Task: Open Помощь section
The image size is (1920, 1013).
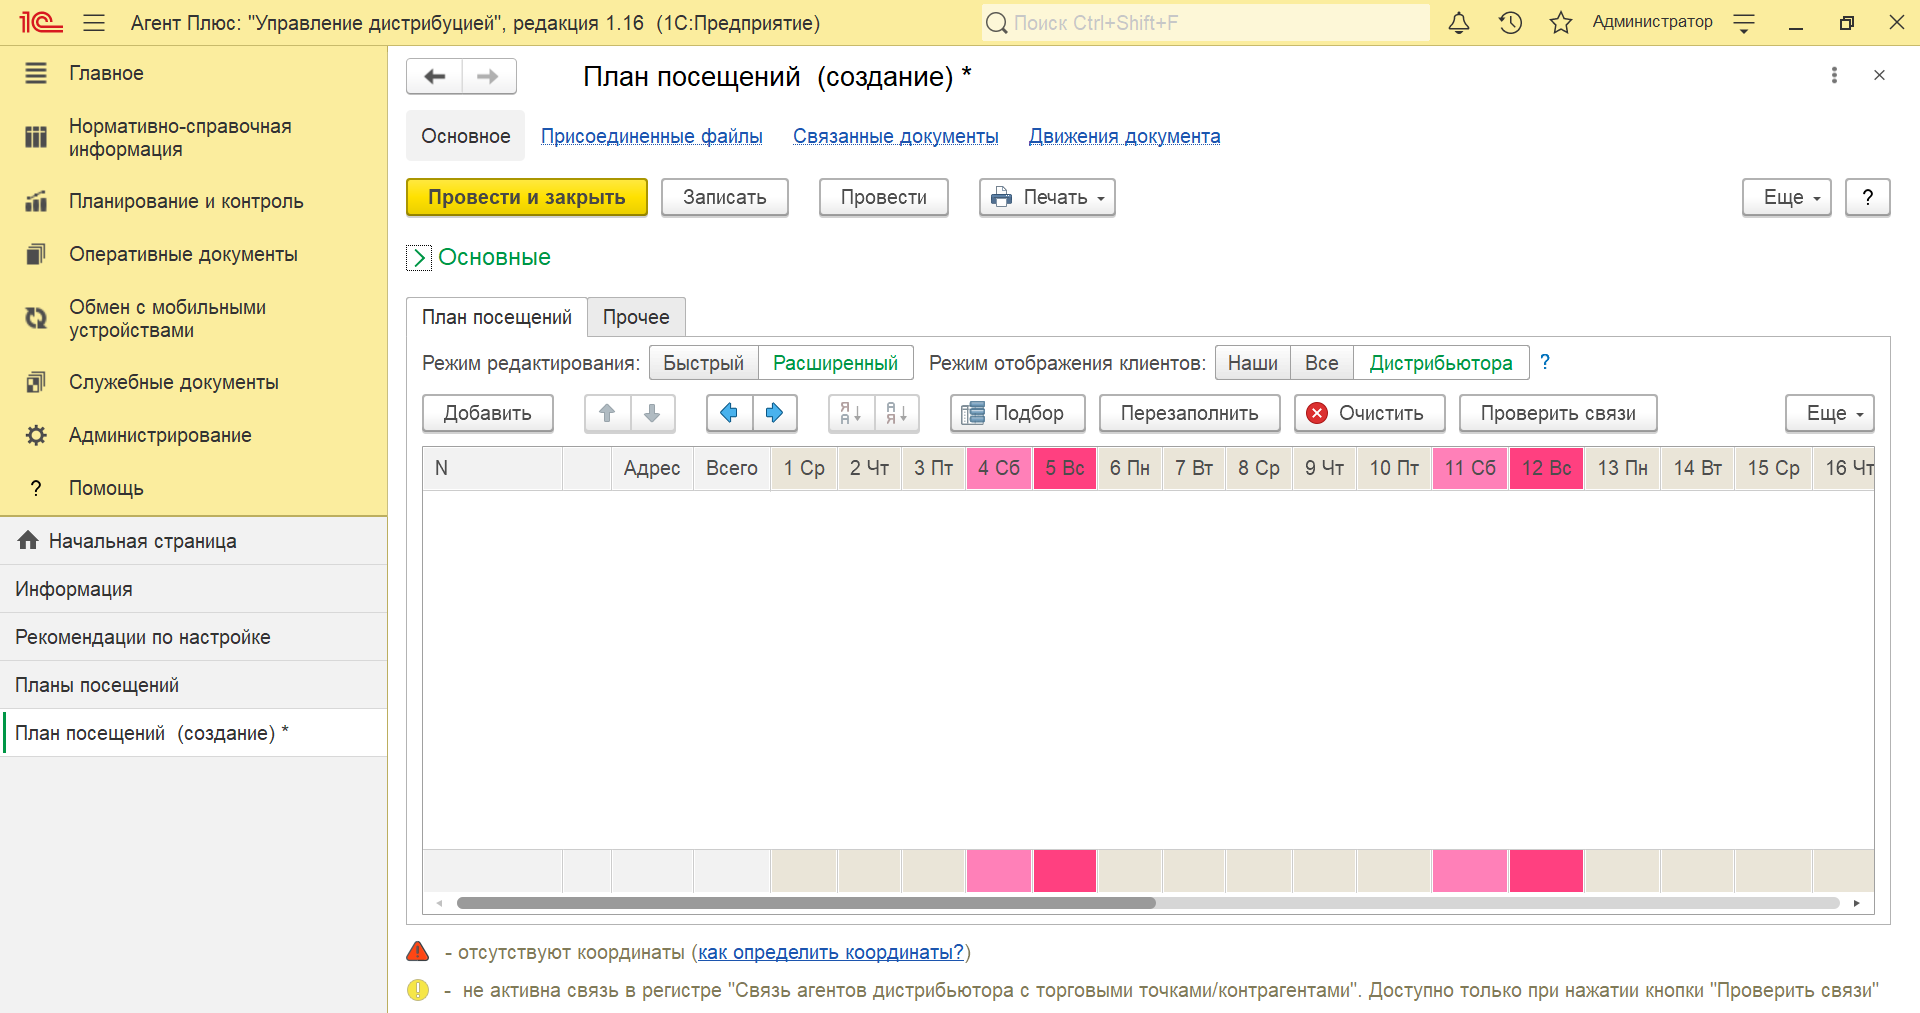Action: (x=193, y=488)
